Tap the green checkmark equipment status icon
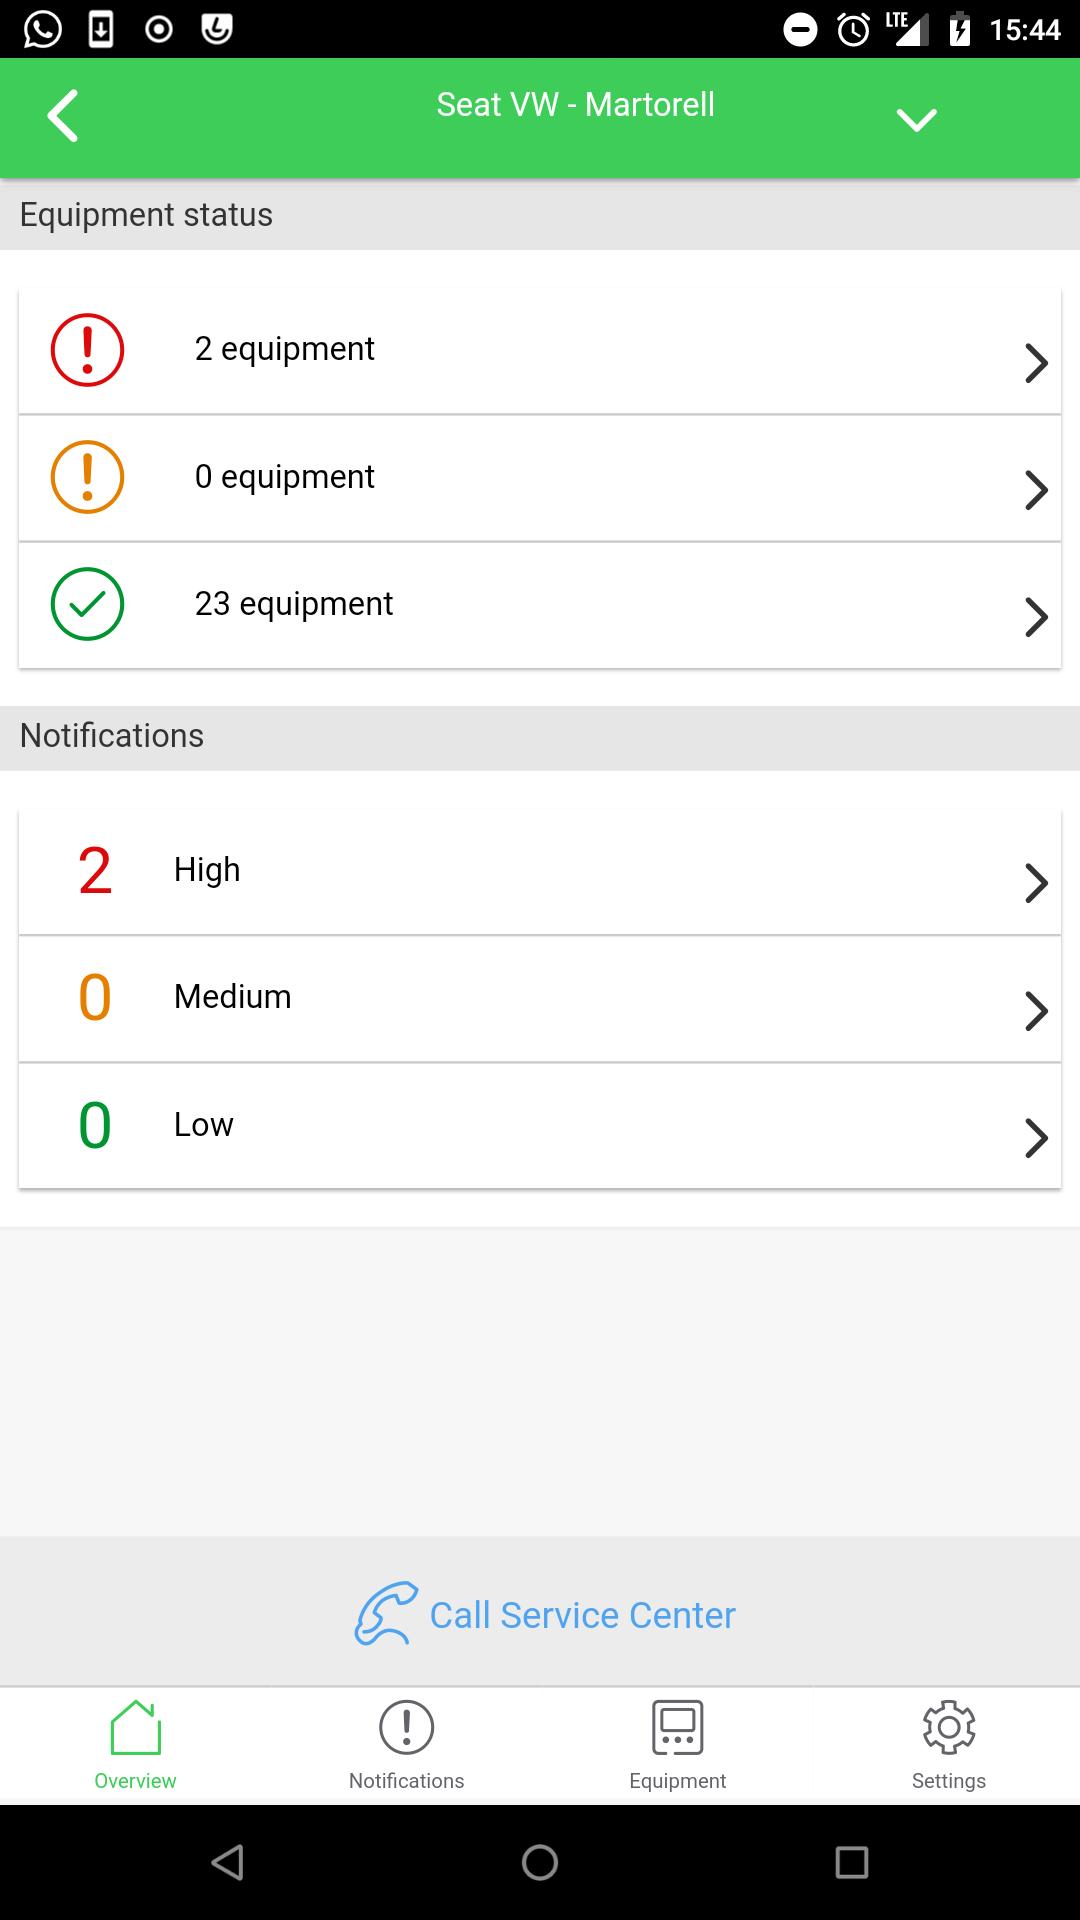The image size is (1080, 1920). pos(87,604)
